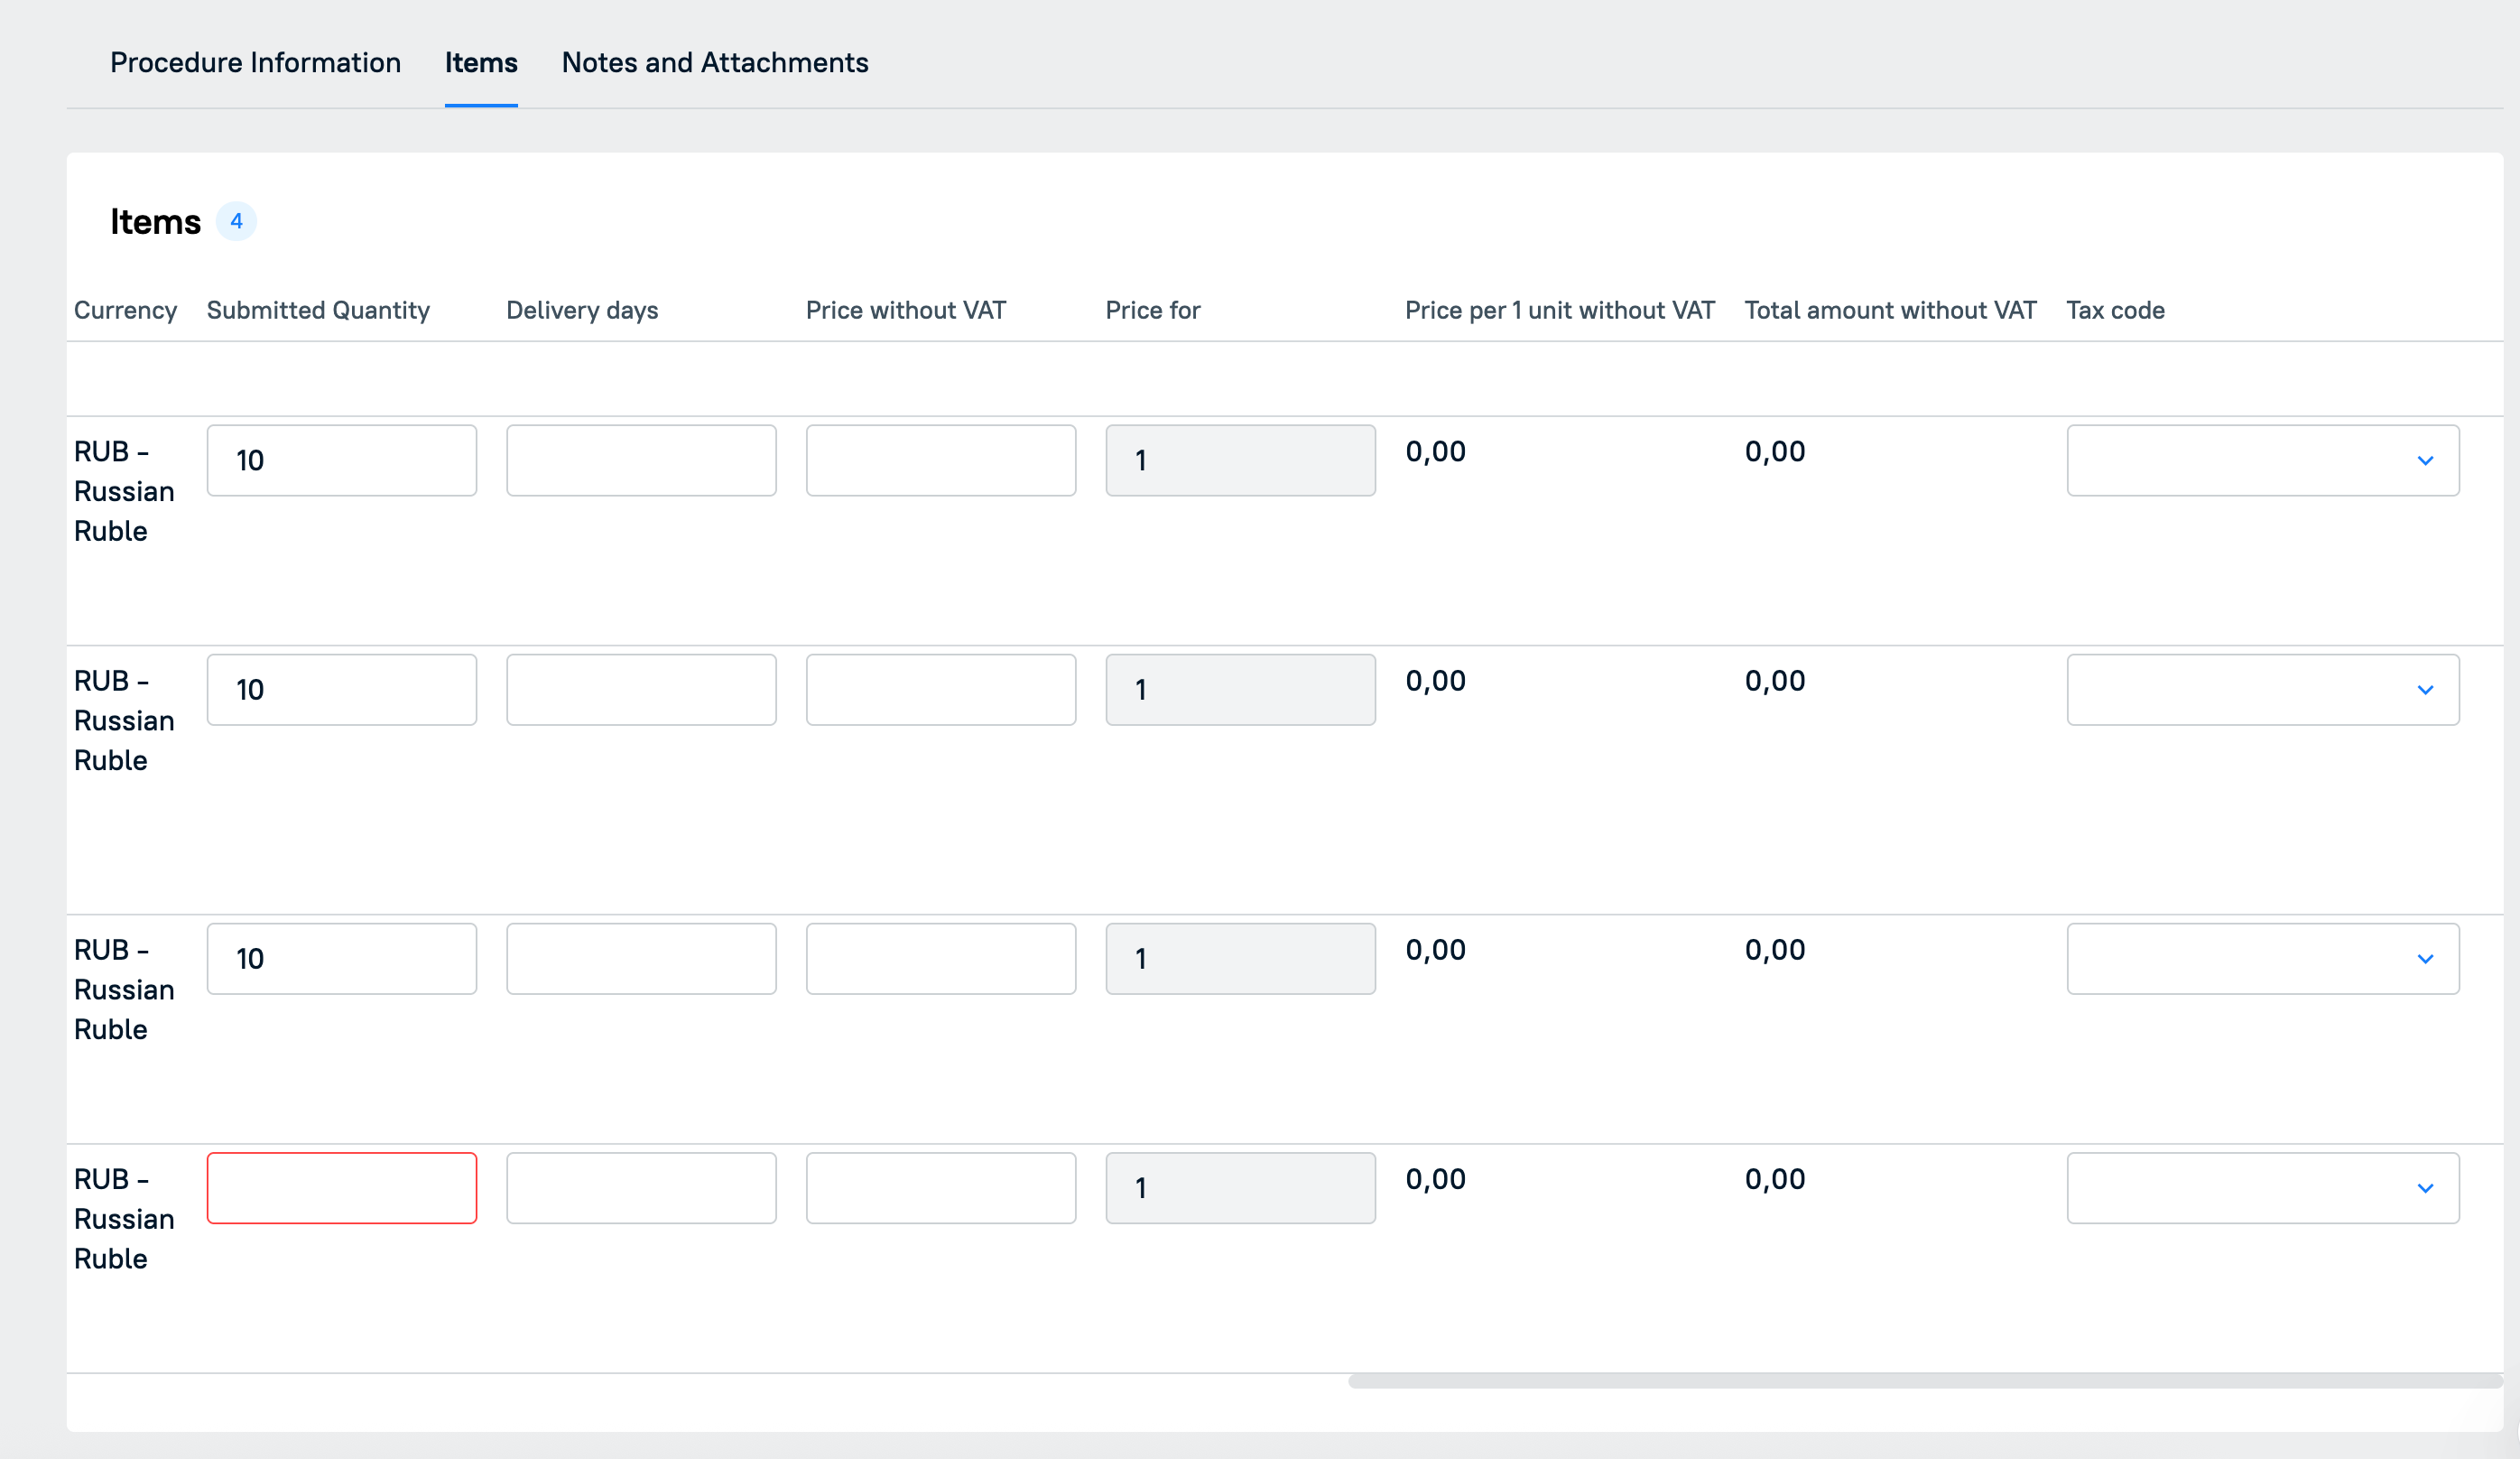Click second row price per unit 0,00
The image size is (2520, 1459).
tap(1436, 680)
